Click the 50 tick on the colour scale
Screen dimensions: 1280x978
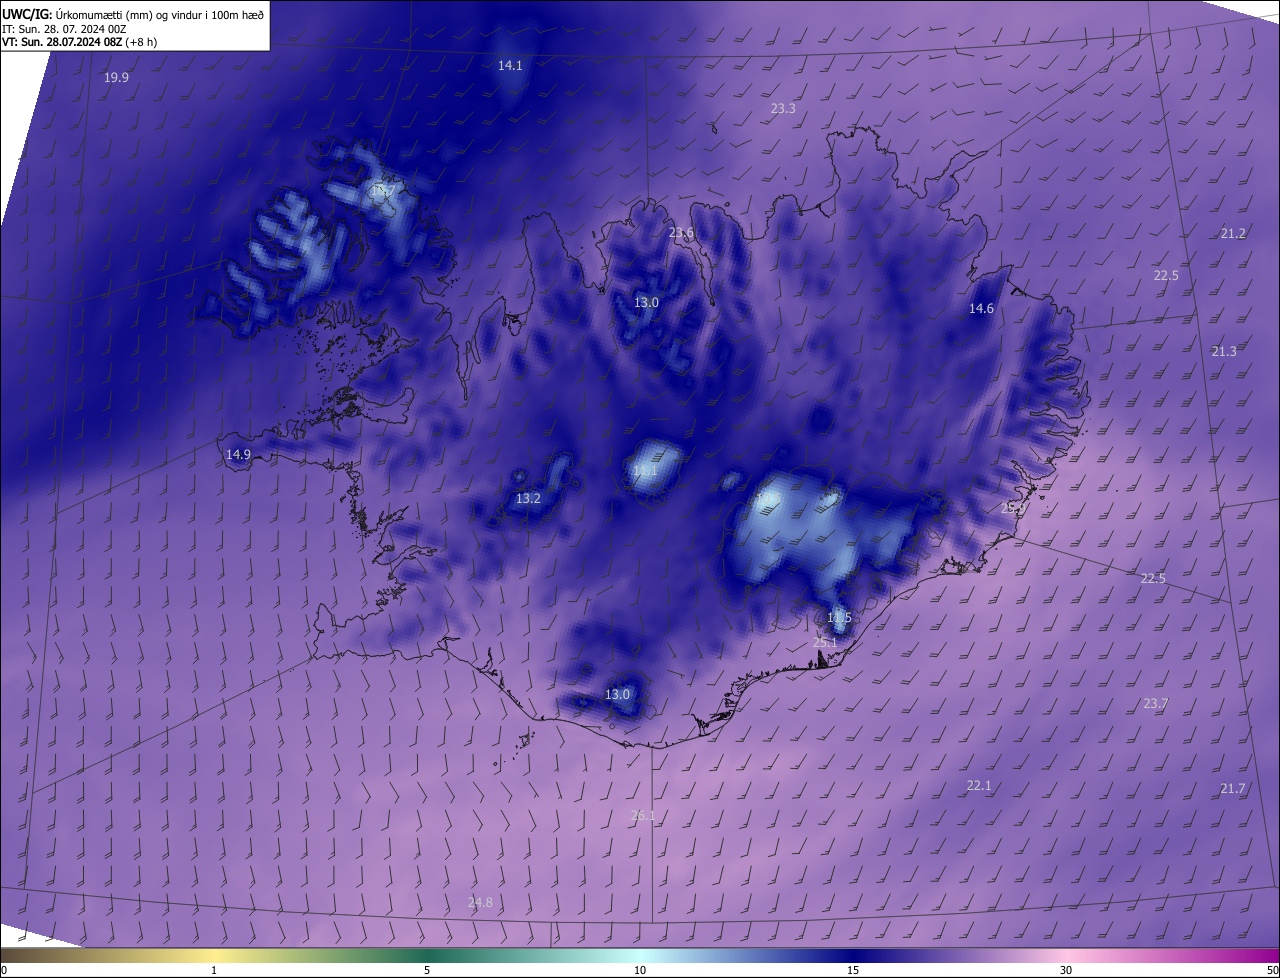pos(1272,970)
